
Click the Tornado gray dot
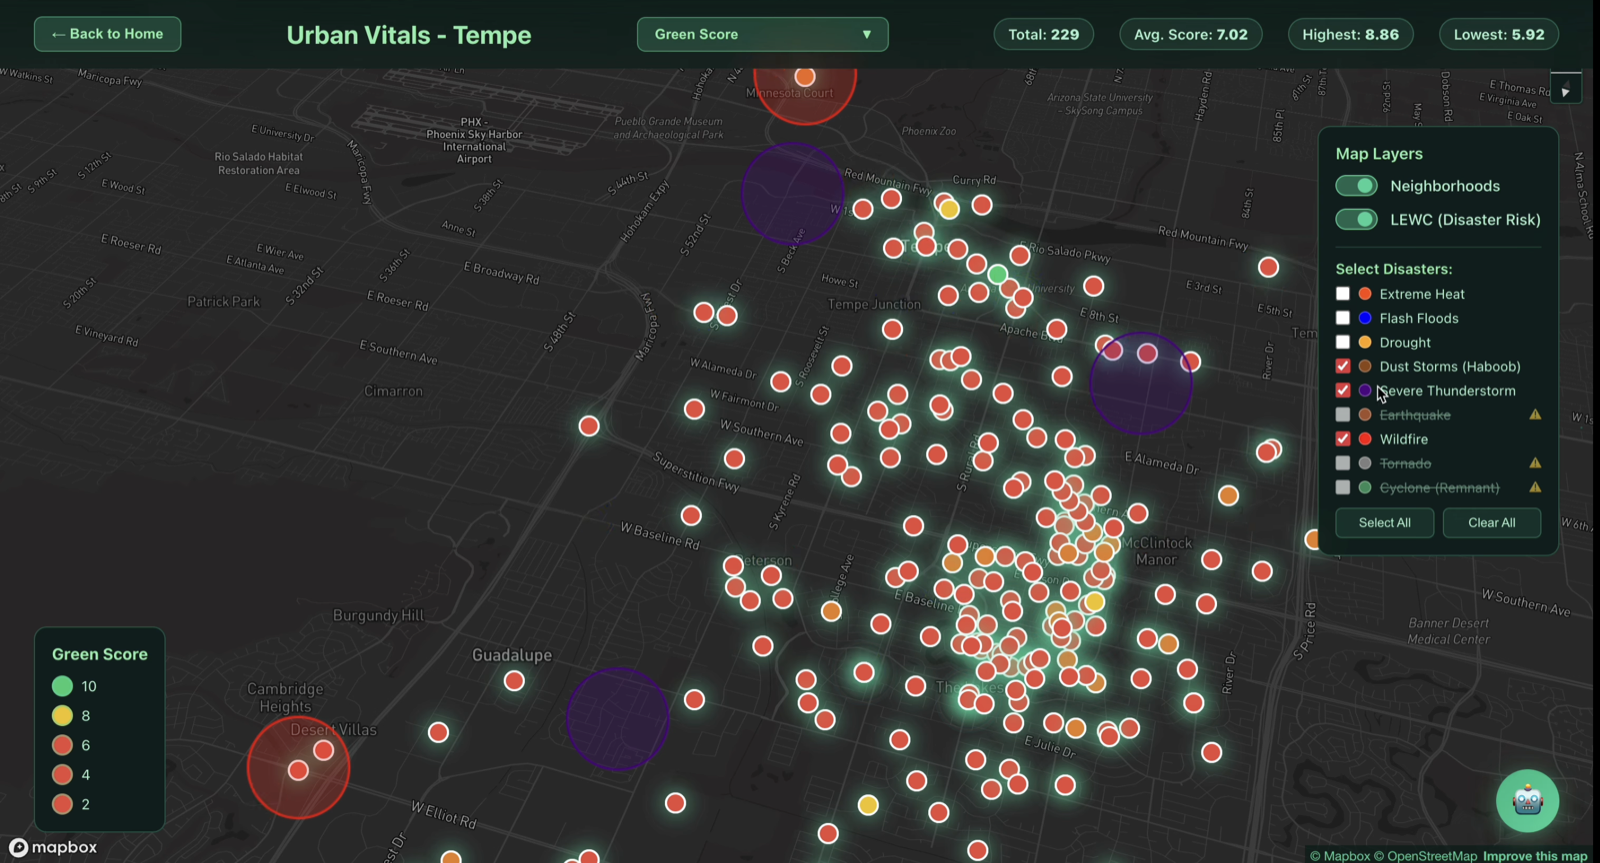click(1365, 463)
